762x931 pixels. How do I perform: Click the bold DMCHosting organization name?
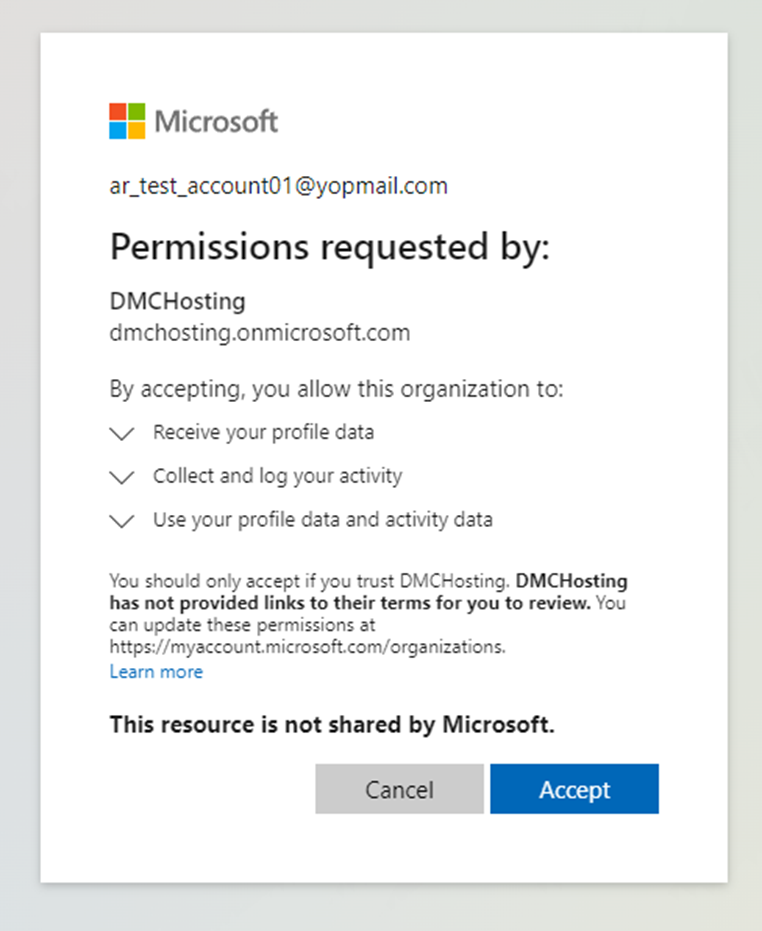coord(177,301)
